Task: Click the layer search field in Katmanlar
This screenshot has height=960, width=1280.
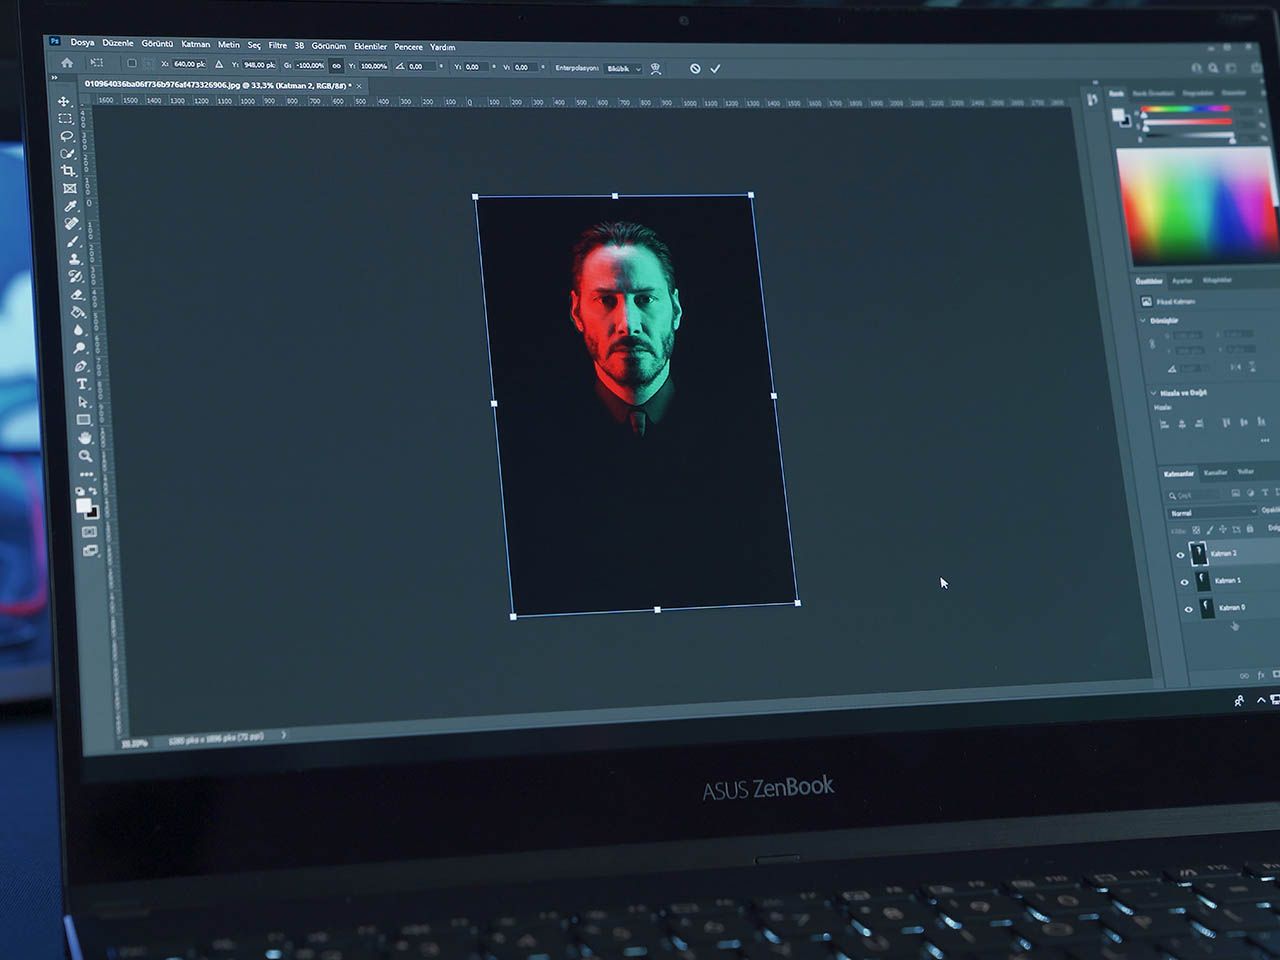Action: [1194, 494]
